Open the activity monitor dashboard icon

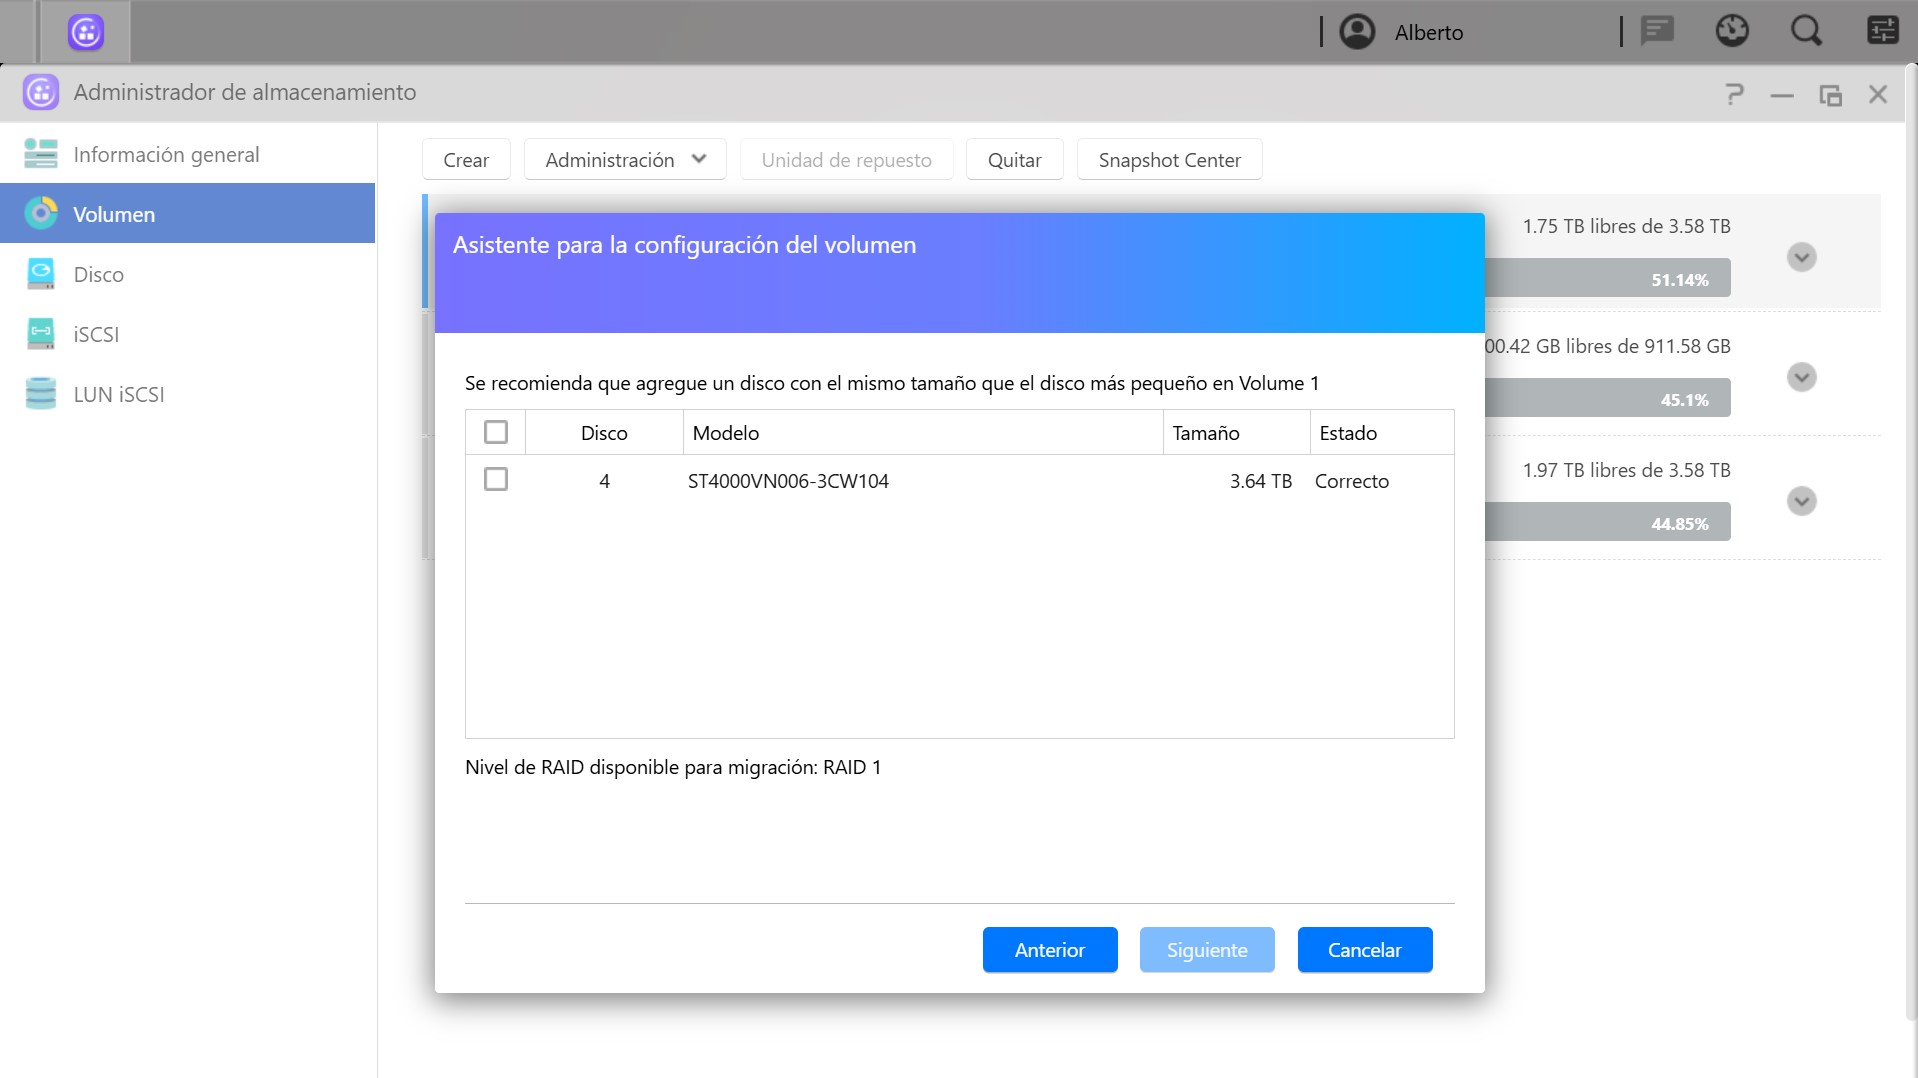tap(1732, 32)
